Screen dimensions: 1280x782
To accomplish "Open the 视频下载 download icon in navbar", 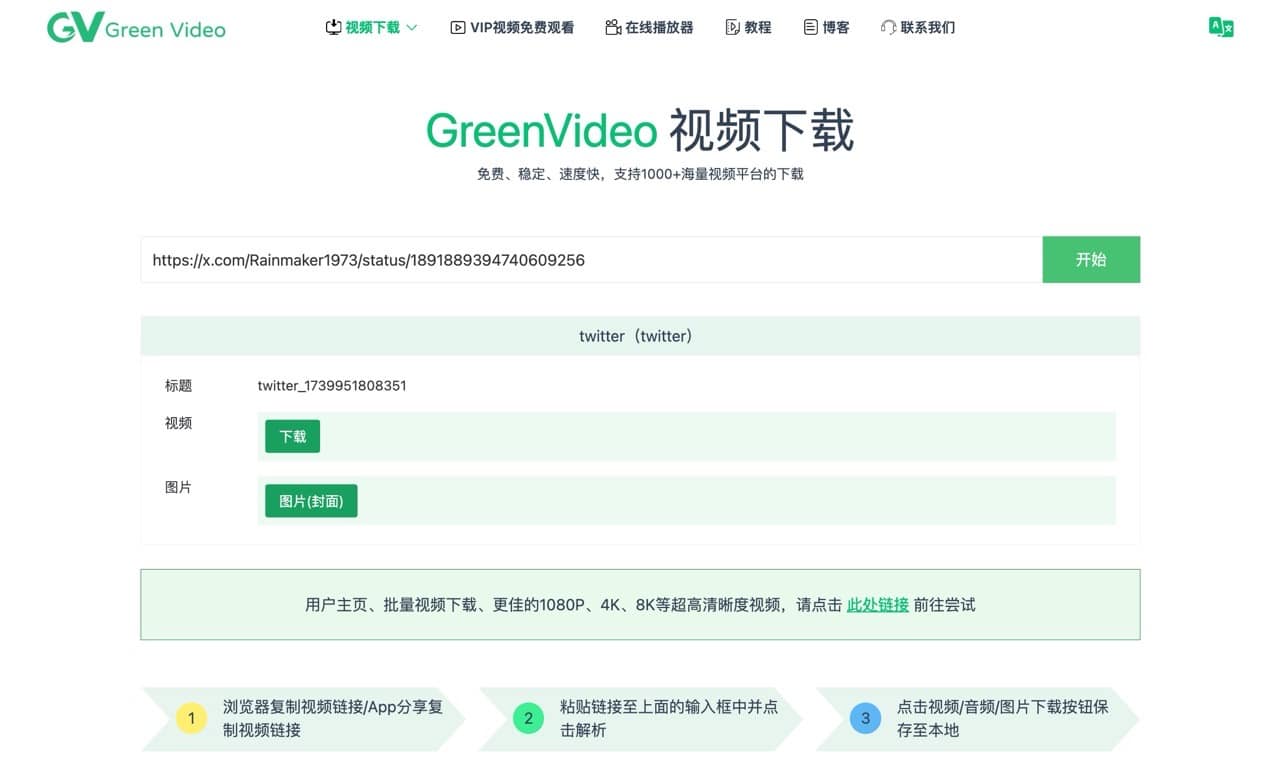I will pos(334,28).
